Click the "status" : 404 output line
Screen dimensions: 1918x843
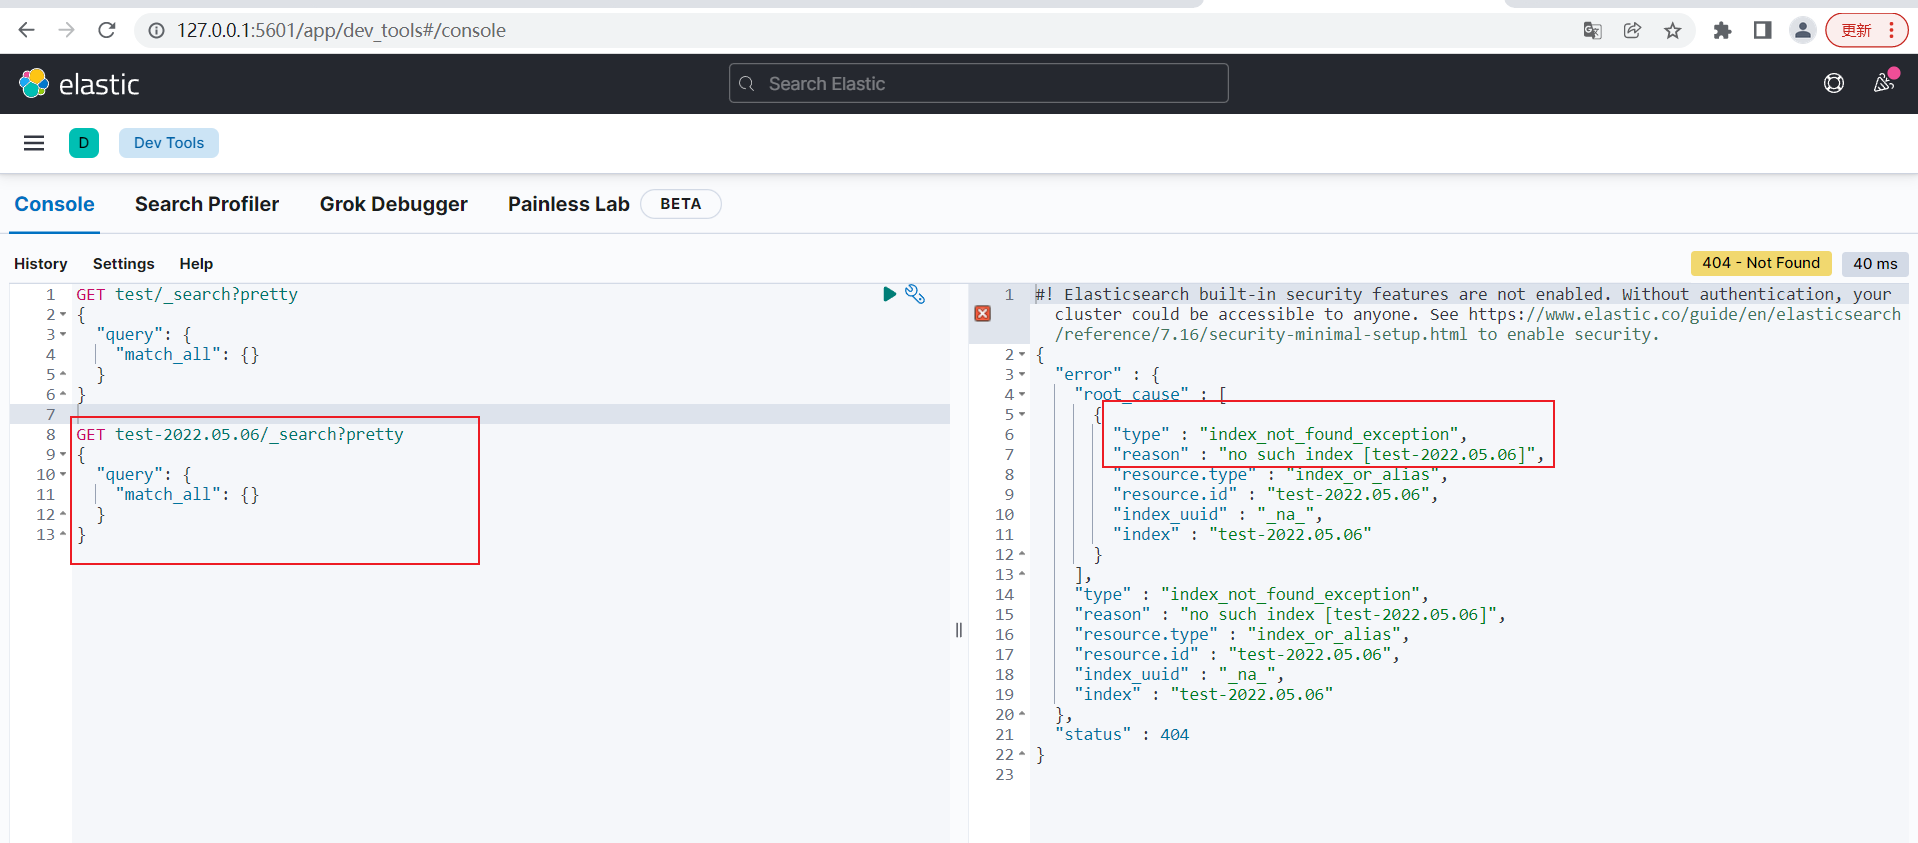tap(1122, 734)
